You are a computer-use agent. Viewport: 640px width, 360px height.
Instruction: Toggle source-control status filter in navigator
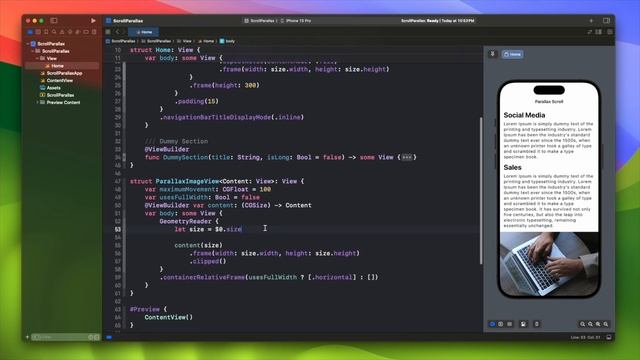(x=97, y=337)
